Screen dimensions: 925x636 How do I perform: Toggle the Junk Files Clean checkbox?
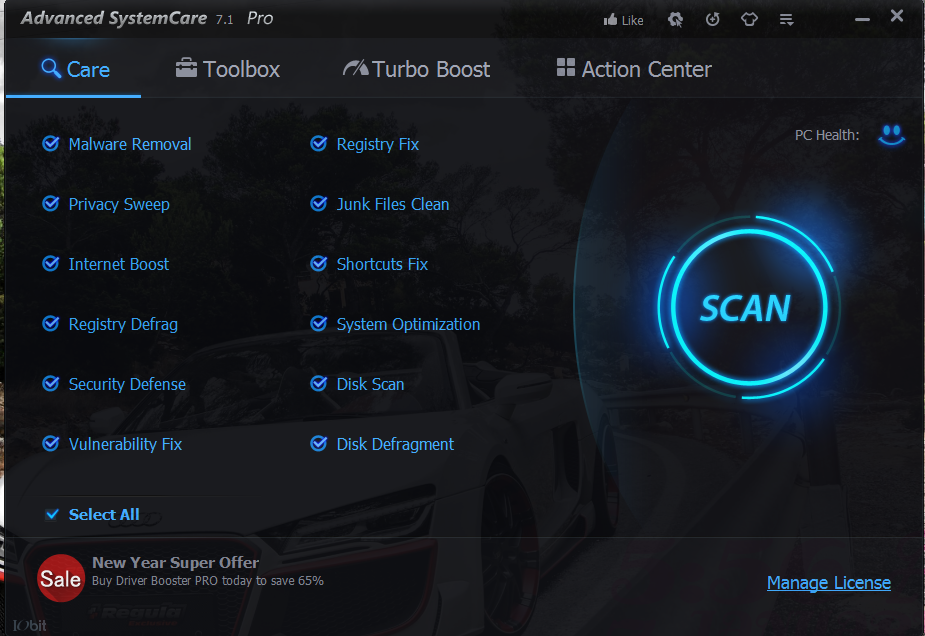pos(319,204)
